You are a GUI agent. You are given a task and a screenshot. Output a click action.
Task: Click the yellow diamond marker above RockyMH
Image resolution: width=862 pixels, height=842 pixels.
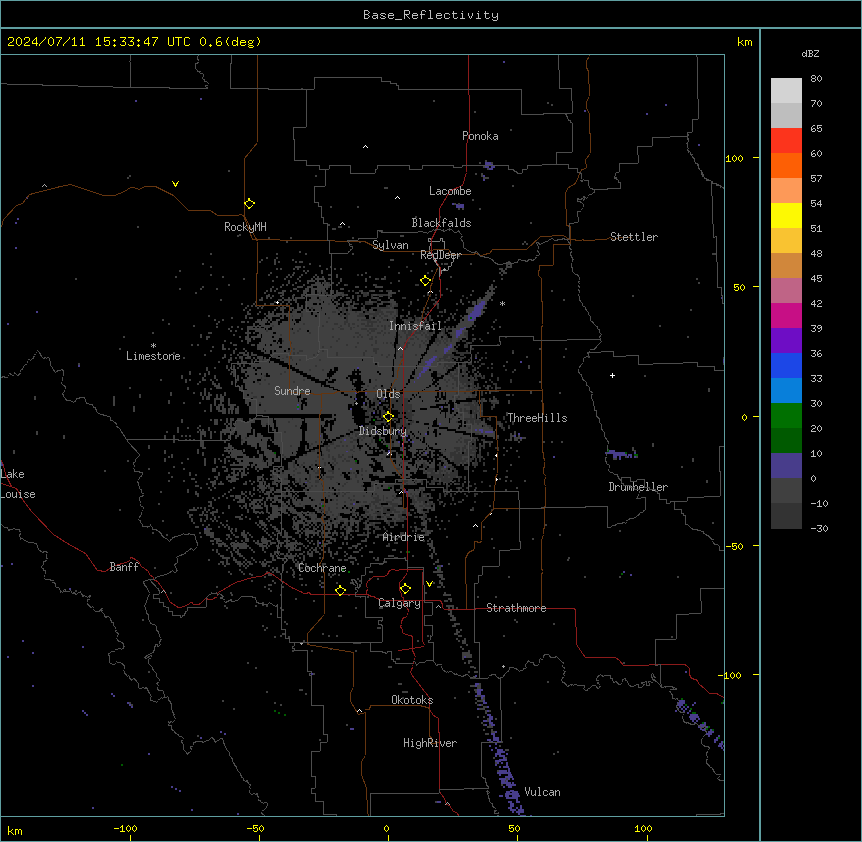pyautogui.click(x=250, y=204)
